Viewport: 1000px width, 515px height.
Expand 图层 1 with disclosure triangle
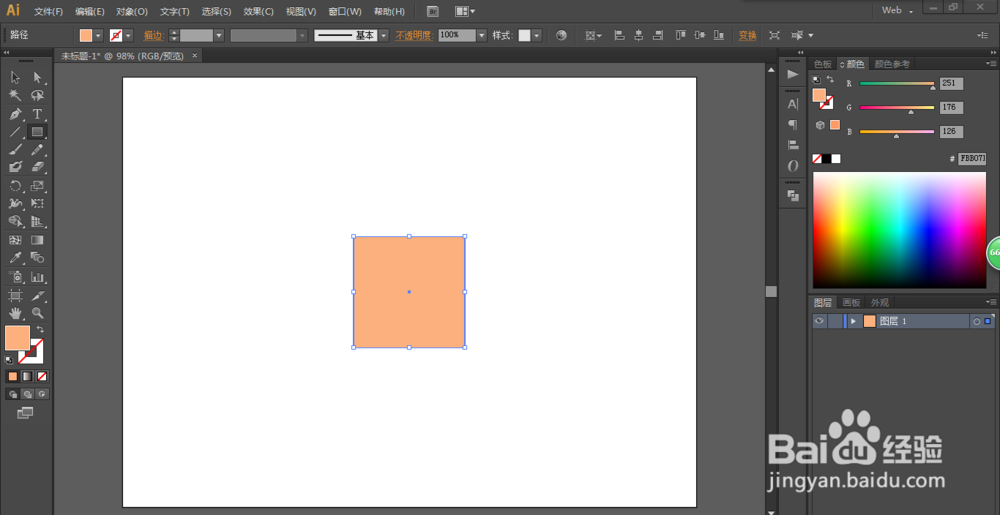pos(853,321)
